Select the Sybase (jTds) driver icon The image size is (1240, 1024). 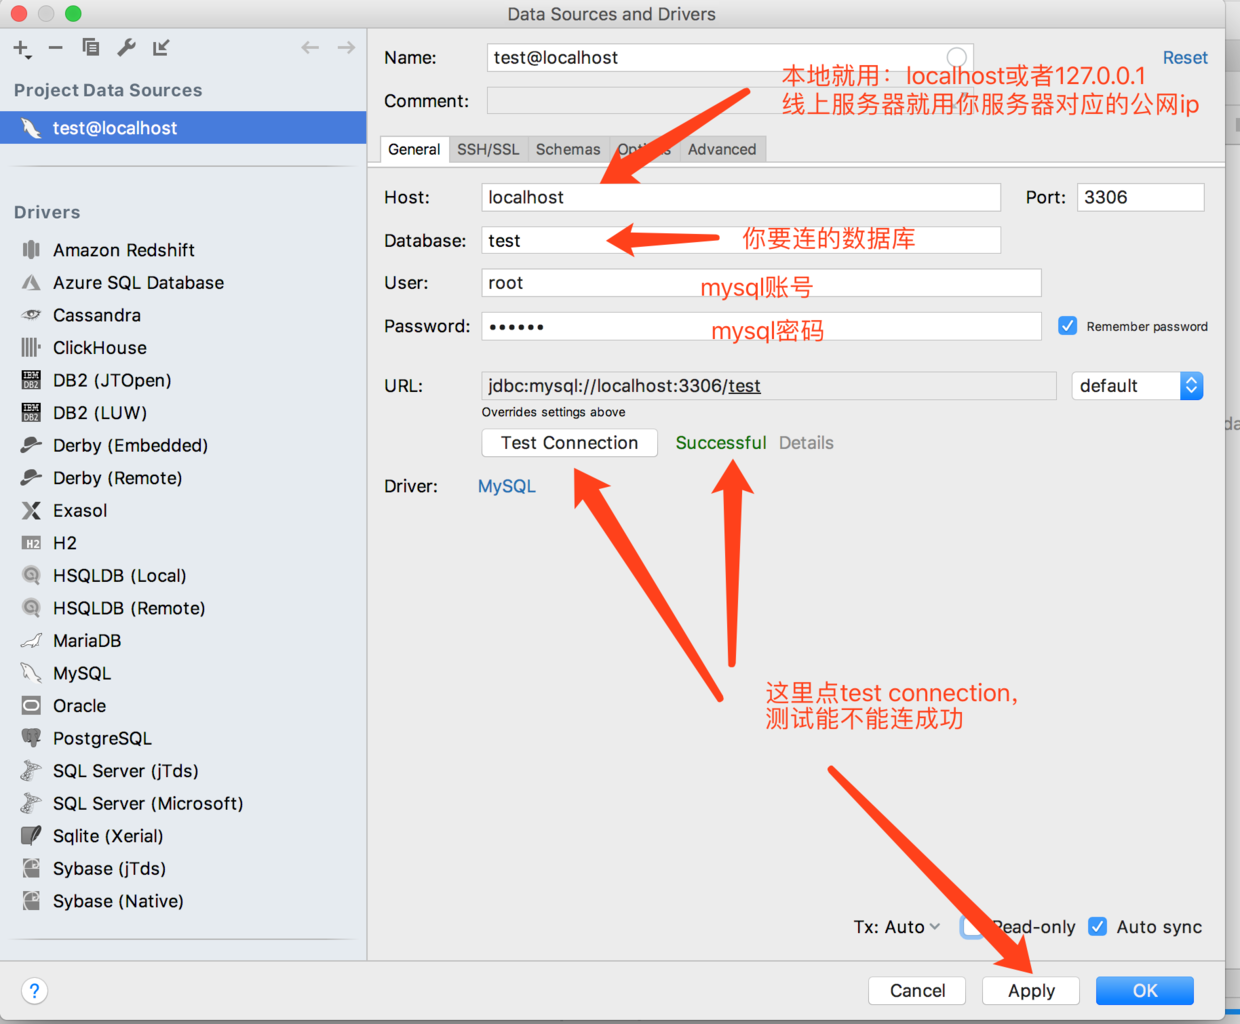point(32,869)
